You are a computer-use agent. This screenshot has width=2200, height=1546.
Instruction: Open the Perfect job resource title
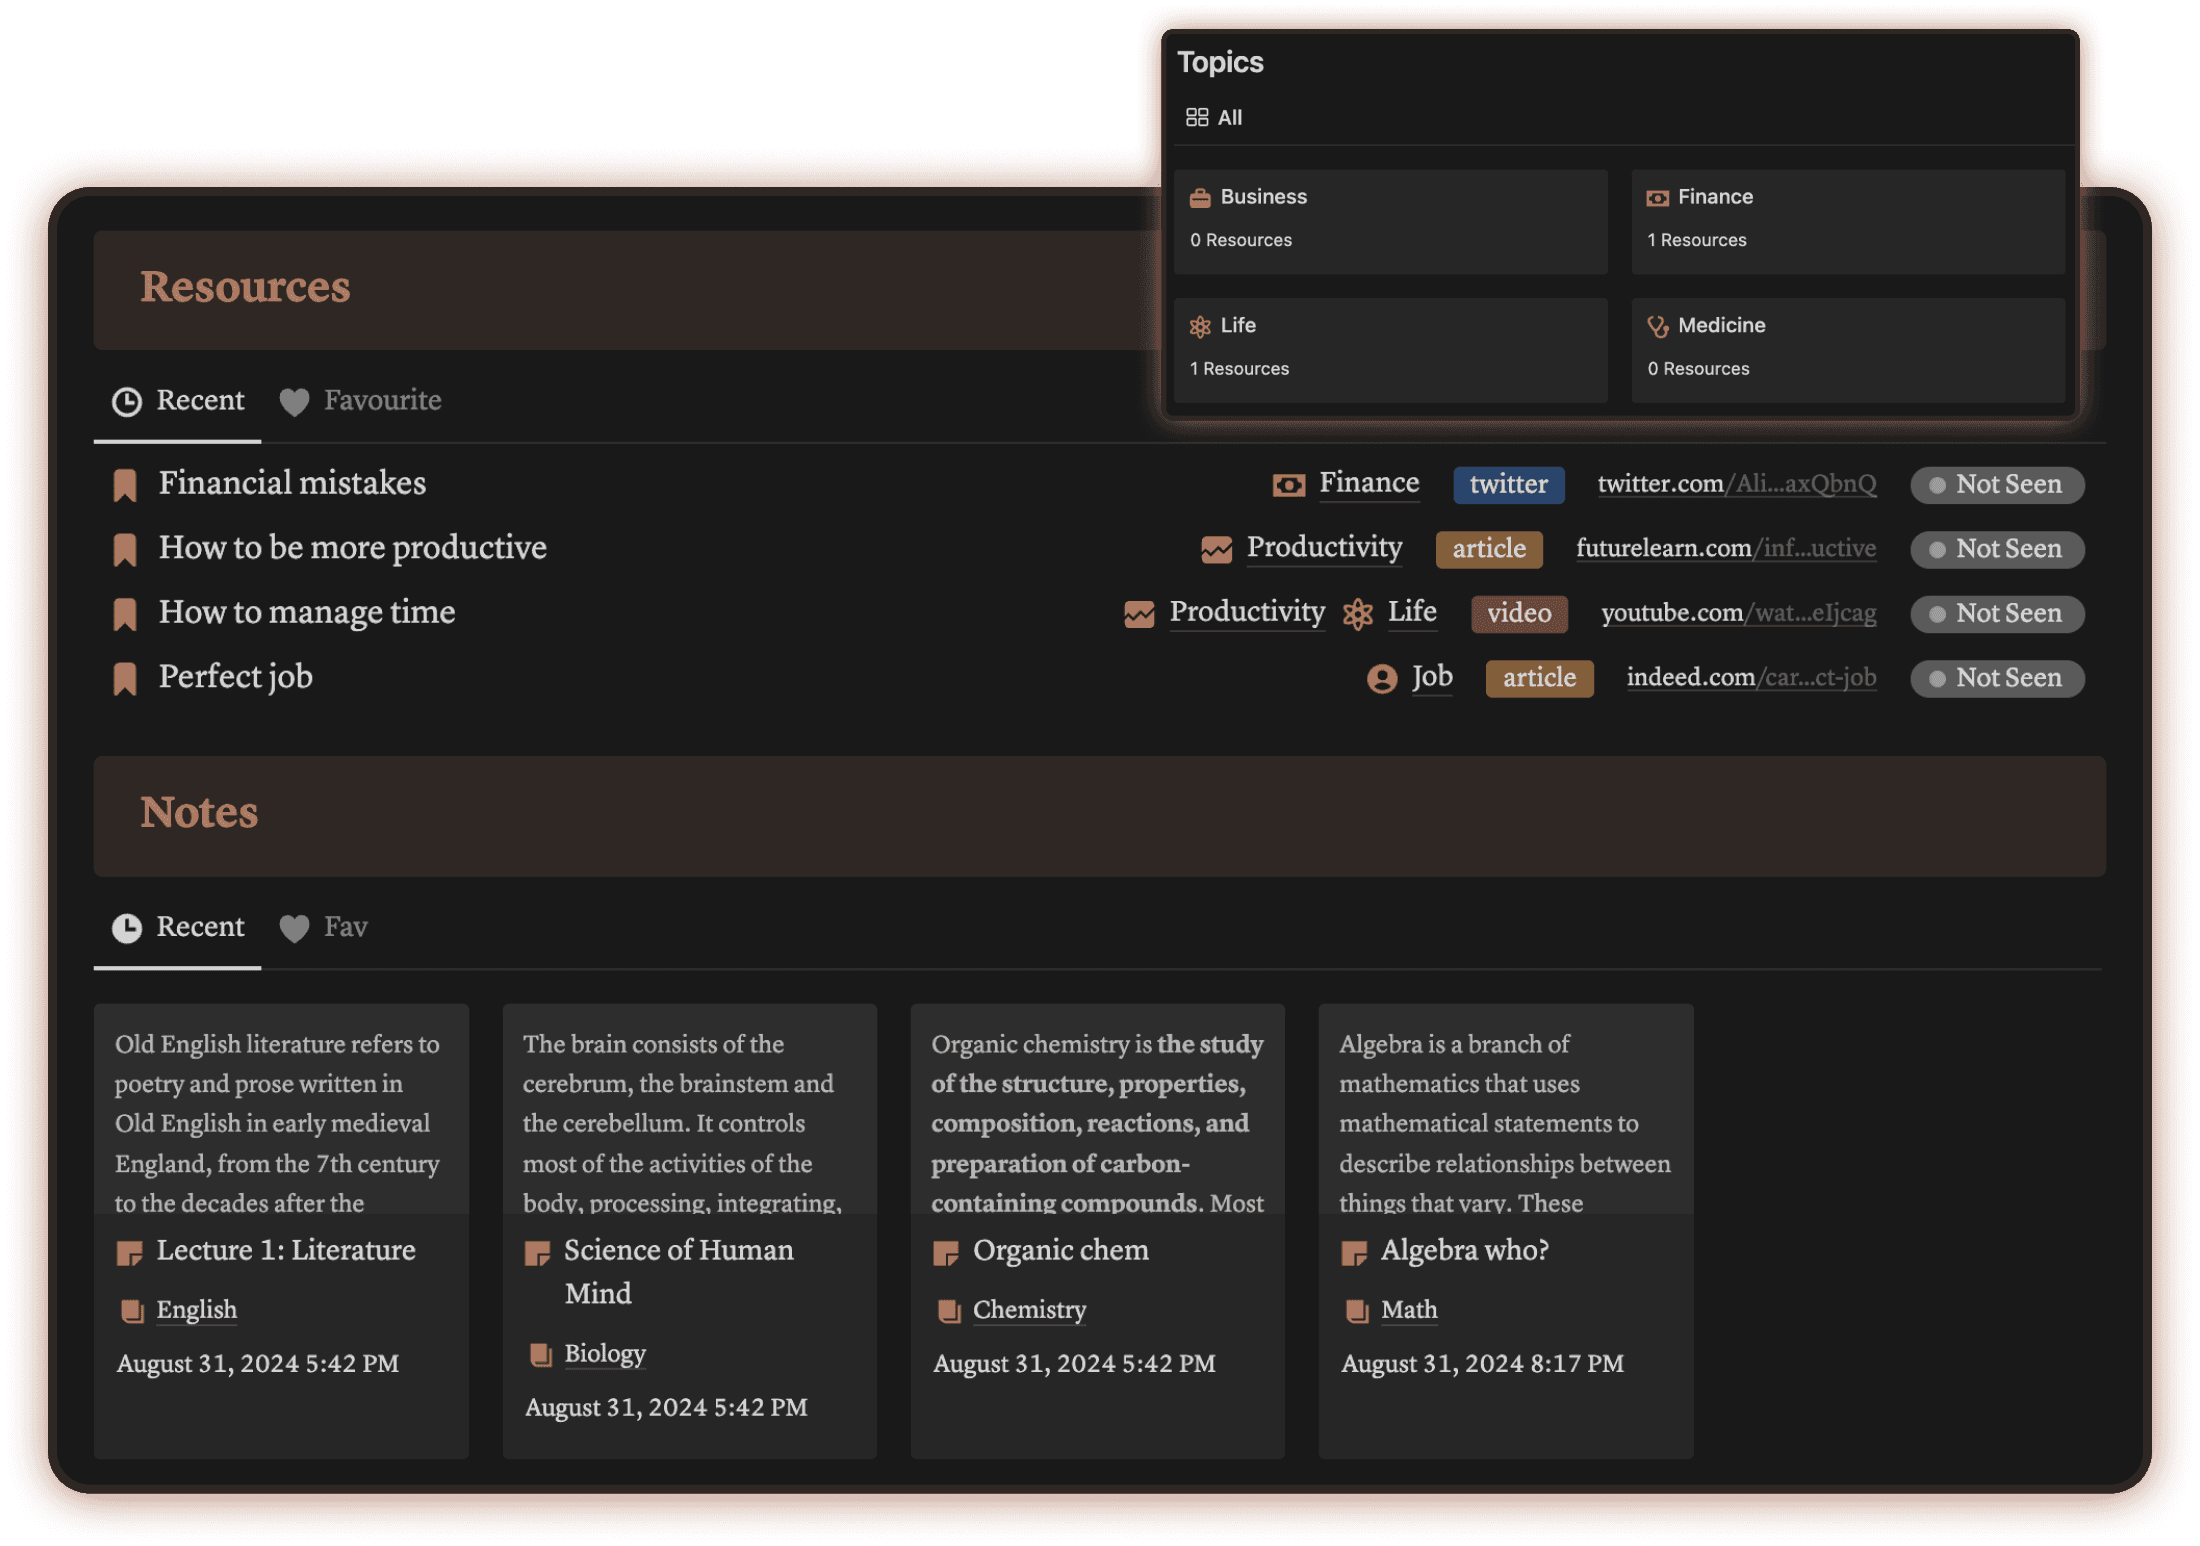(x=236, y=678)
